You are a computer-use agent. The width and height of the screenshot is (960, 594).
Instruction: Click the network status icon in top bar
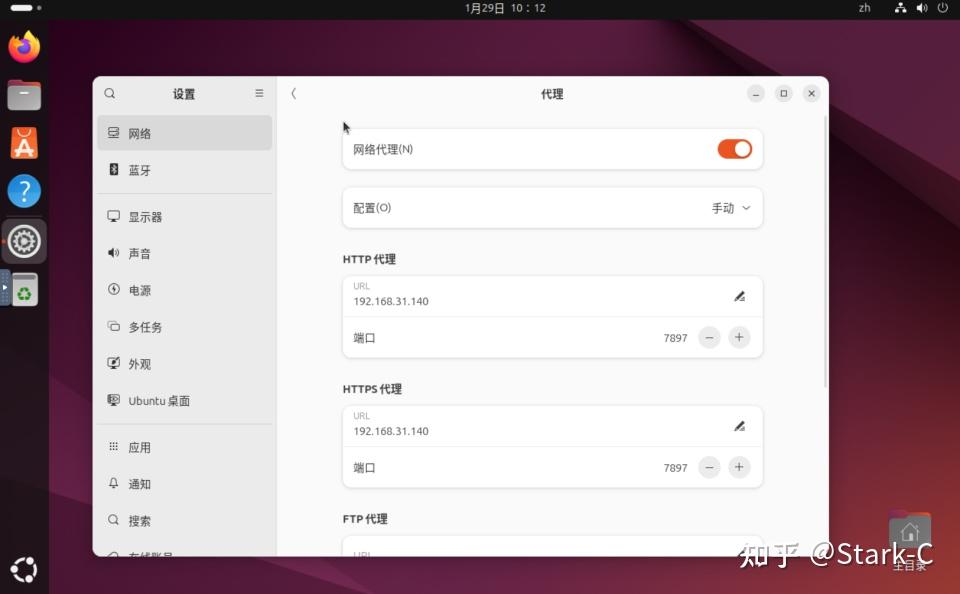click(x=901, y=8)
